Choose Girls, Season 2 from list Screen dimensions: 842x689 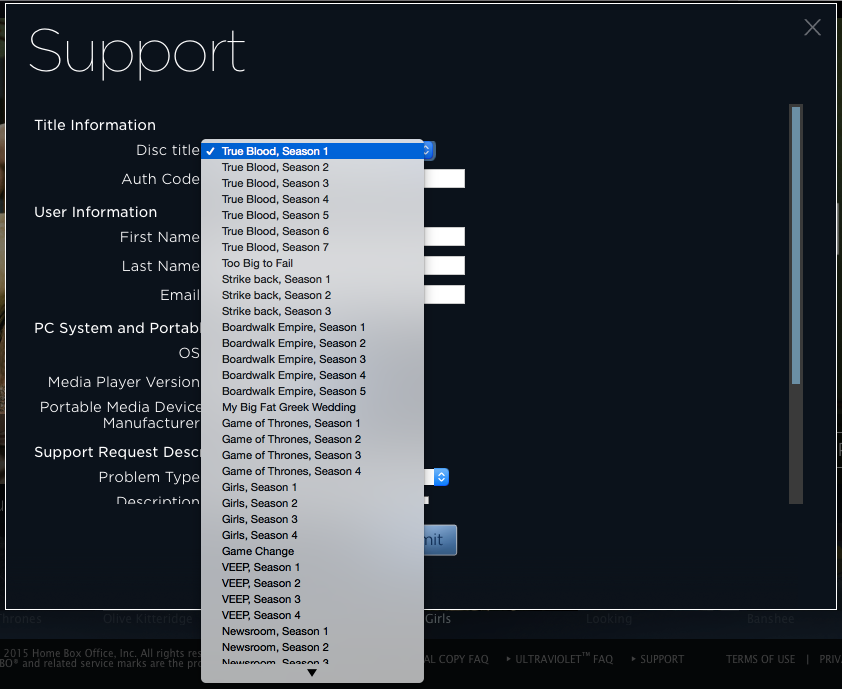[313, 503]
